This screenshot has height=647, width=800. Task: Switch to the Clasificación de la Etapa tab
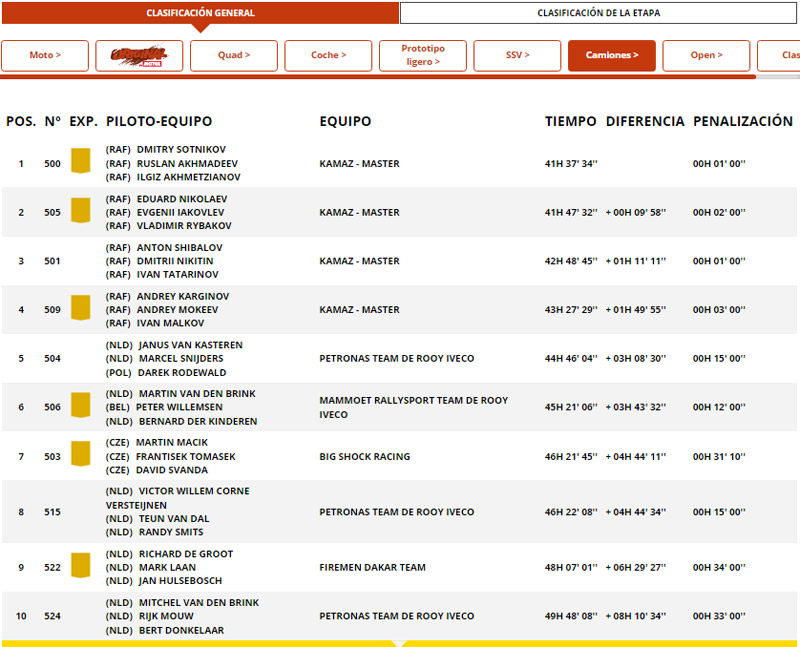tap(598, 13)
